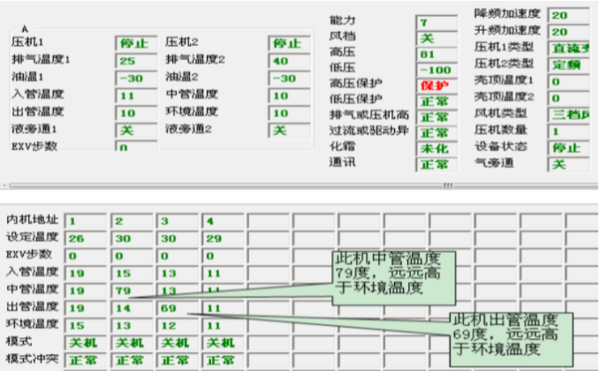Select the 能力 value field showing 7
600x378 pixels.
click(437, 23)
